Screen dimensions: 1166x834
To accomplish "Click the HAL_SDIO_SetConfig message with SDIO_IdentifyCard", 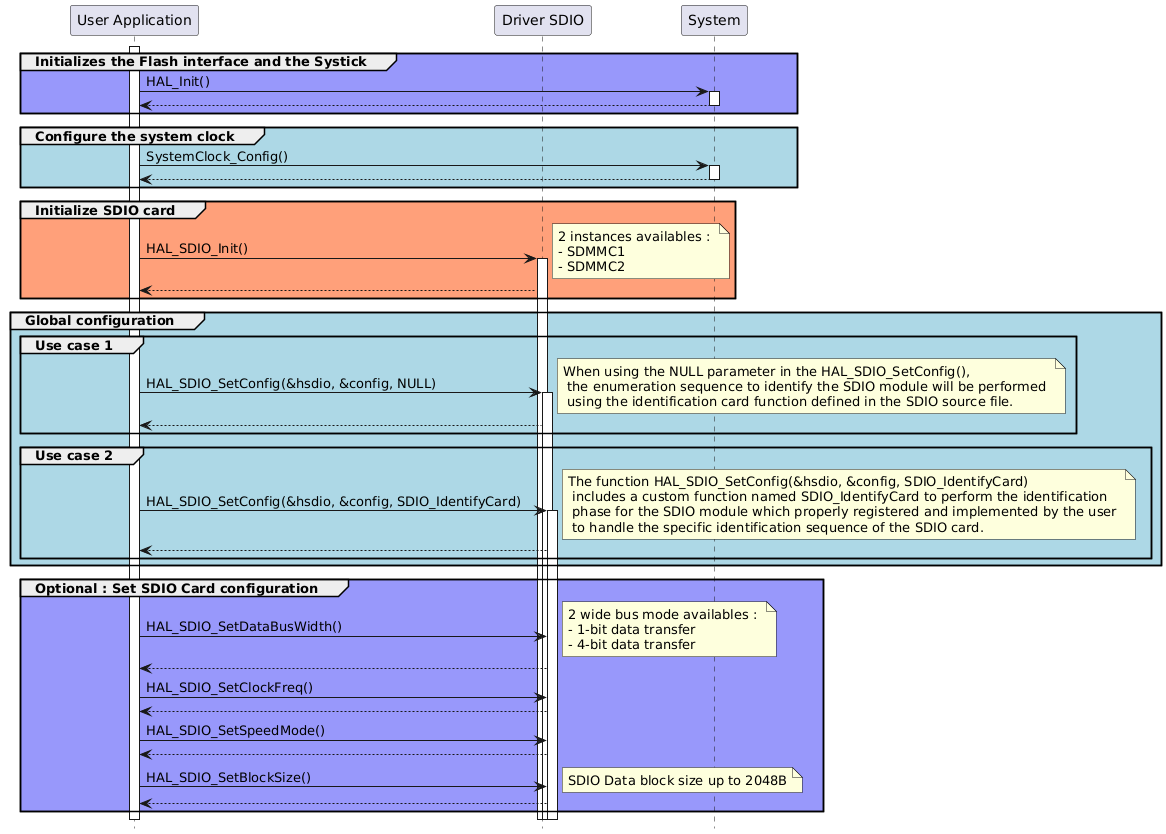I will [x=333, y=502].
